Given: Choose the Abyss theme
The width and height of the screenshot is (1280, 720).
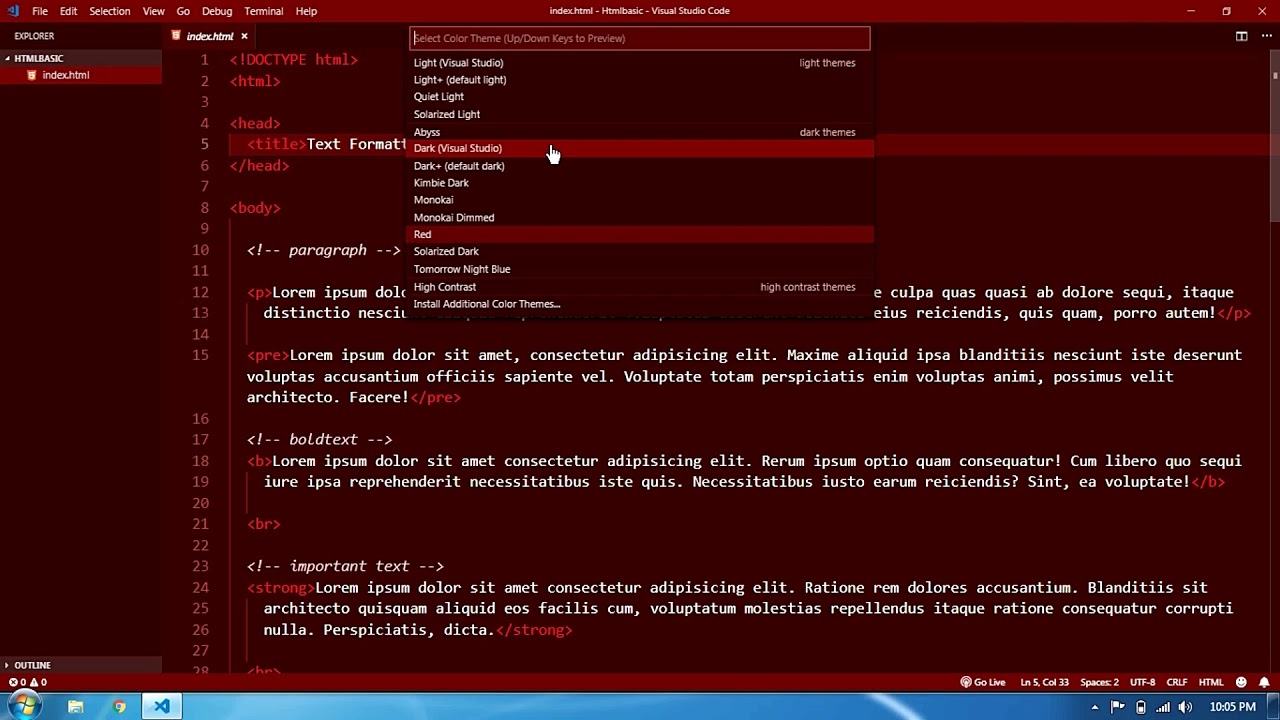Looking at the screenshot, I should click(x=641, y=132).
